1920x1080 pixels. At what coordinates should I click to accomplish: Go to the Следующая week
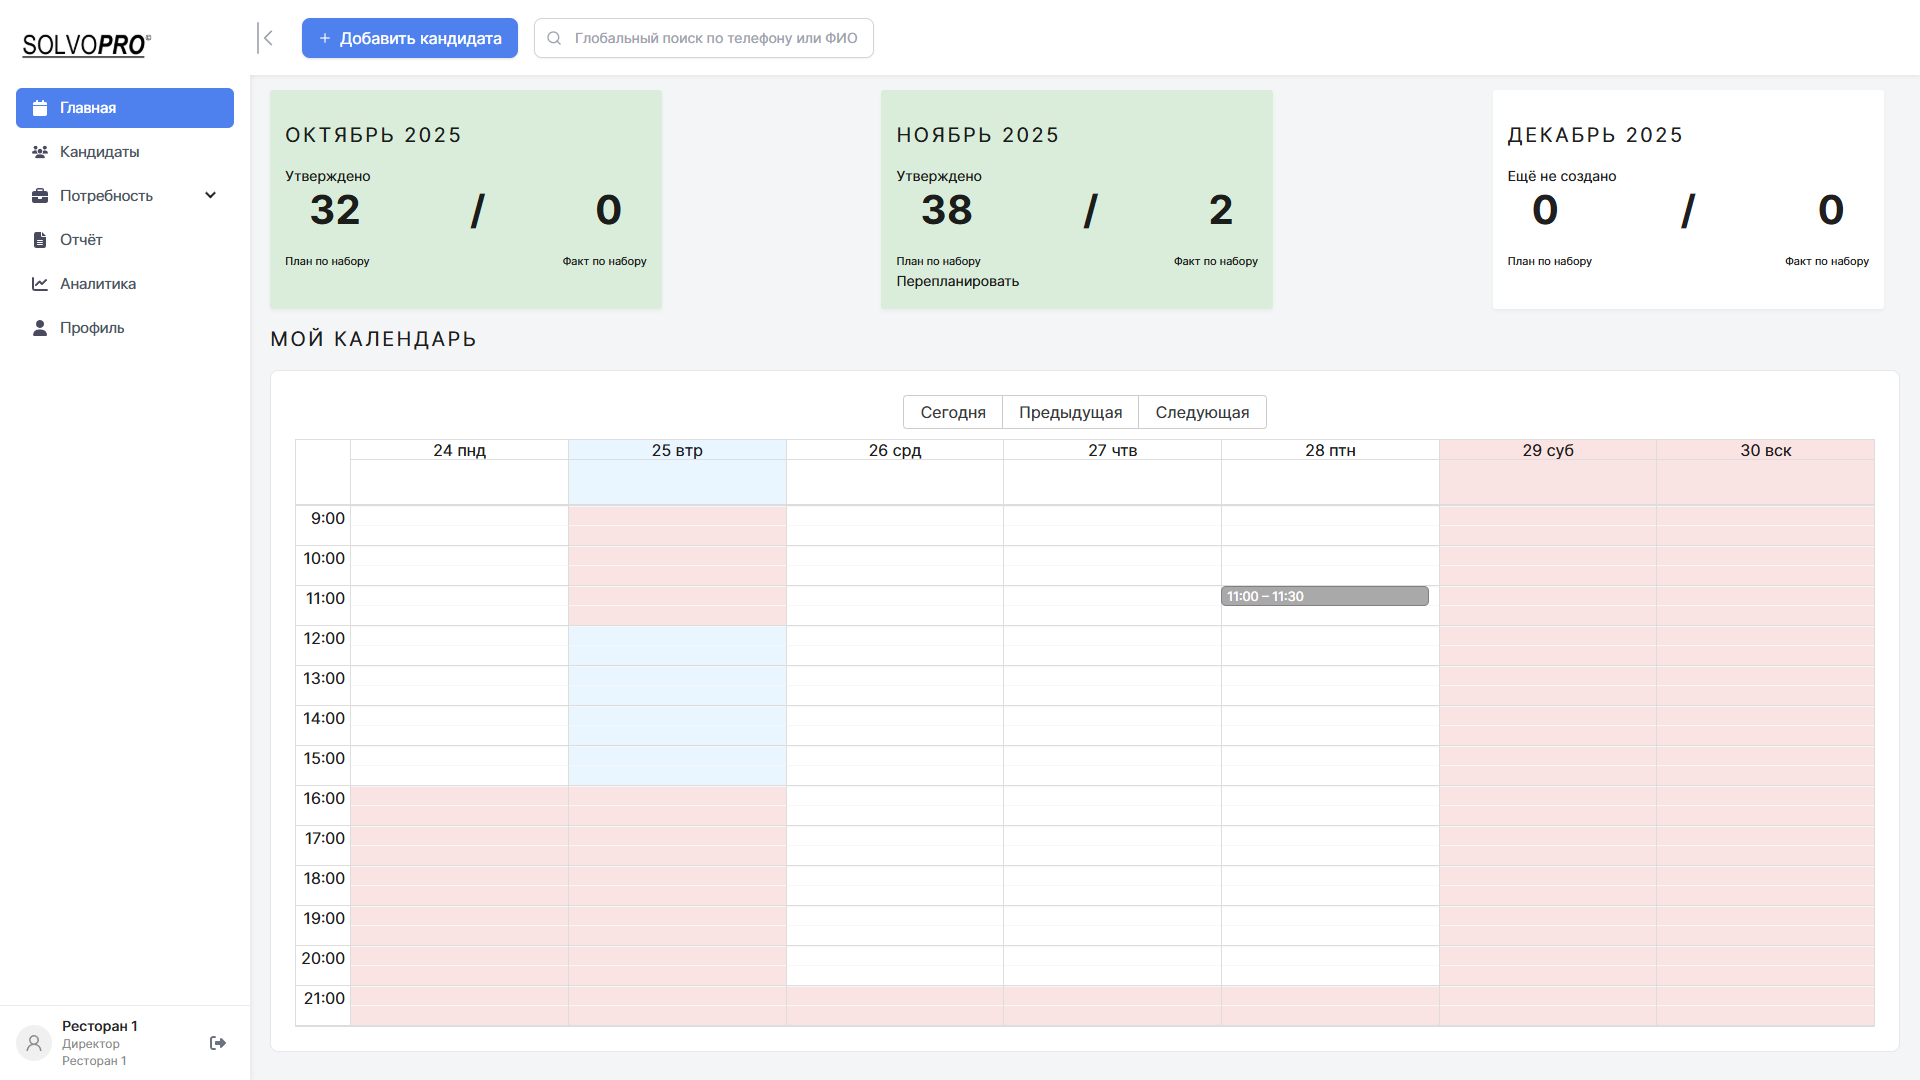(1202, 412)
